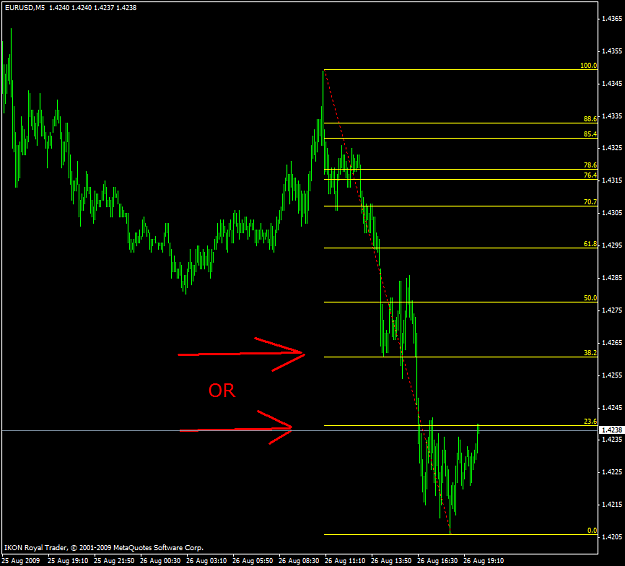Click the 1.4275 price scale value
The height and width of the screenshot is (566, 625).
[612, 310]
